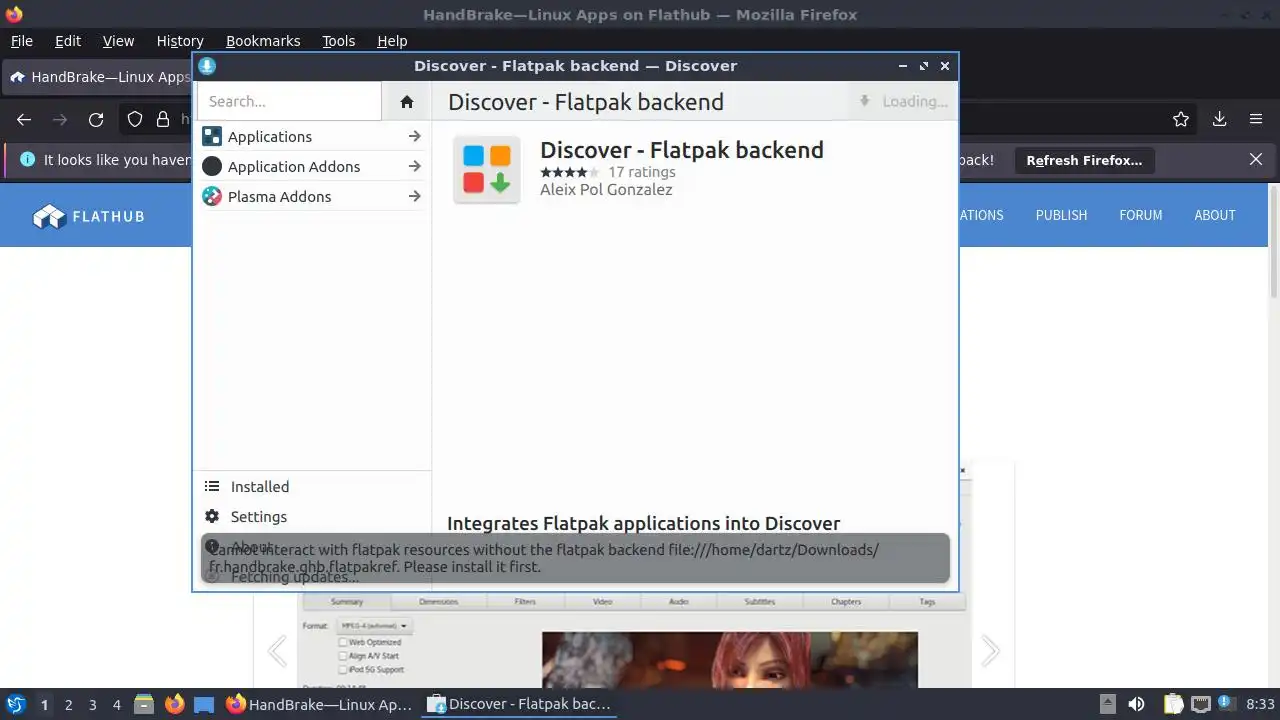The width and height of the screenshot is (1280, 720).
Task: Open the PUBLISH link on Flathub
Action: click(1061, 215)
